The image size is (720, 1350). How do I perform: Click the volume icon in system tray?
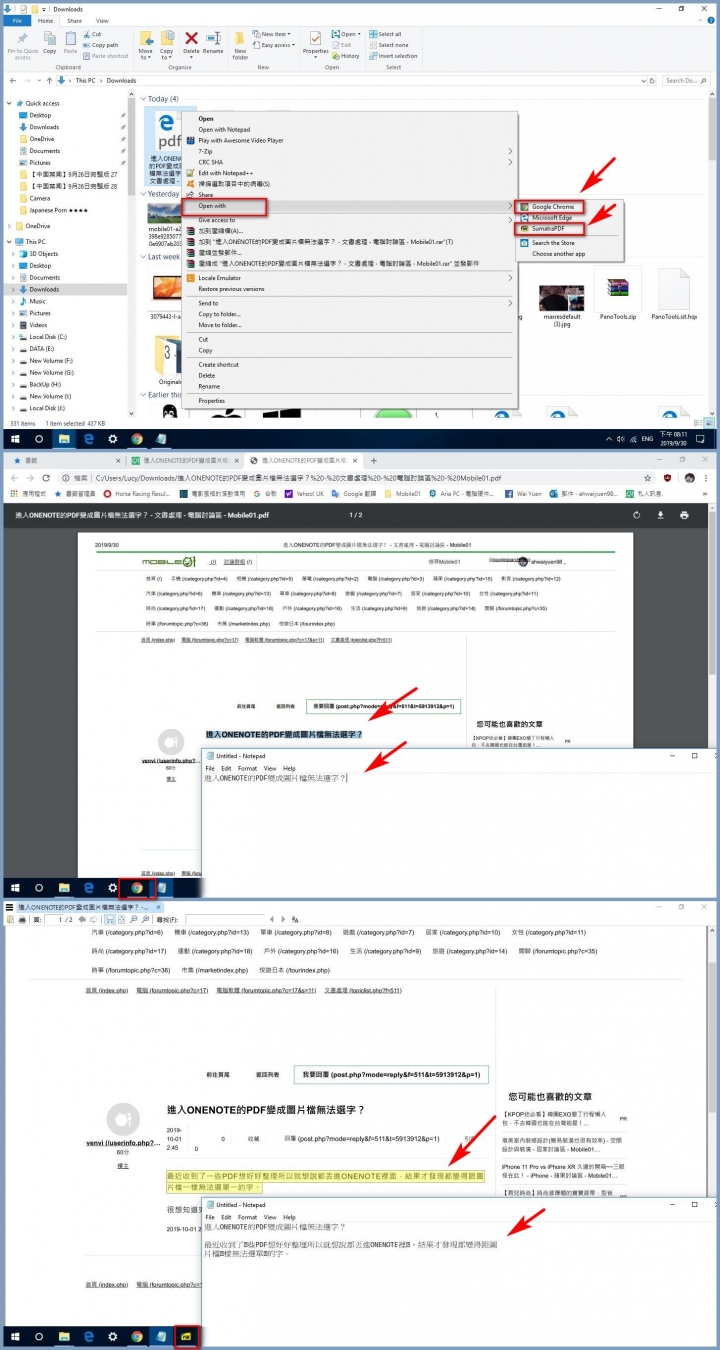[x=620, y=439]
